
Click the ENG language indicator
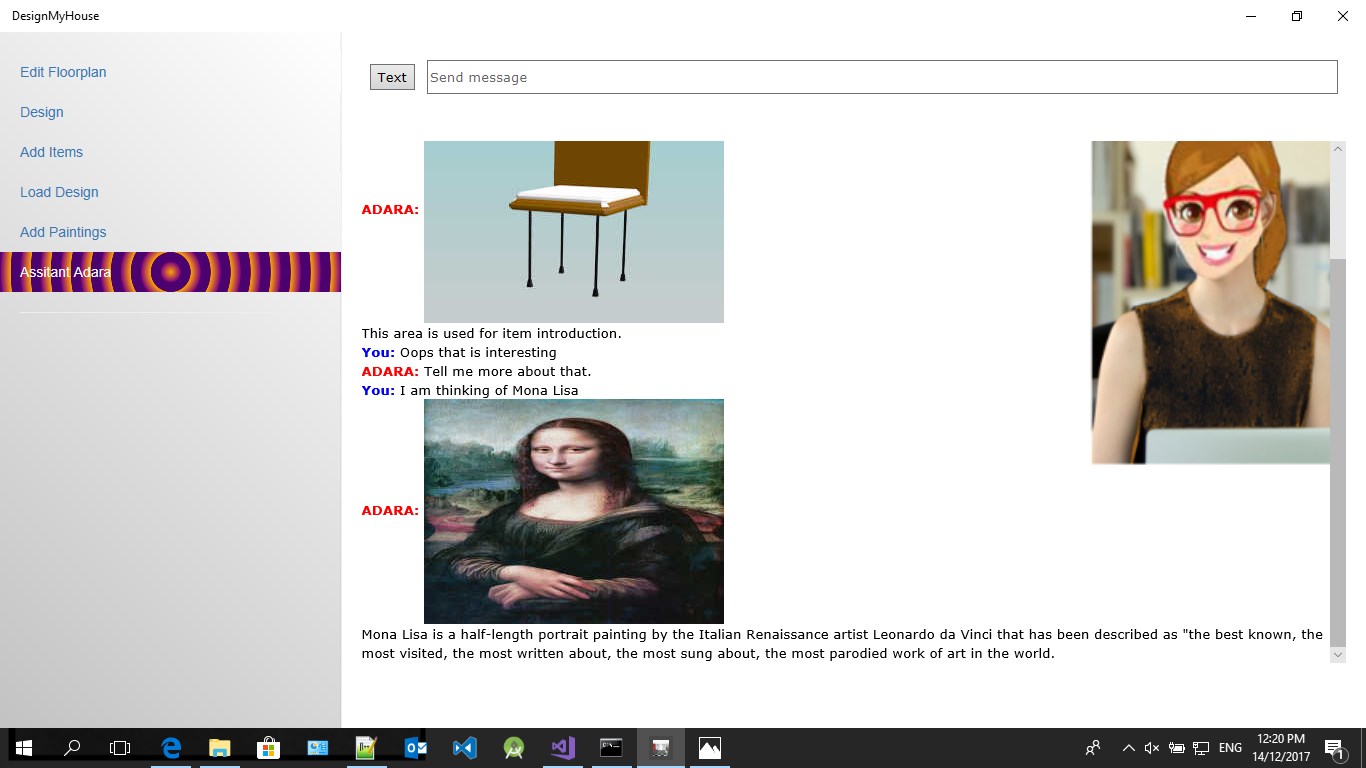[1231, 748]
